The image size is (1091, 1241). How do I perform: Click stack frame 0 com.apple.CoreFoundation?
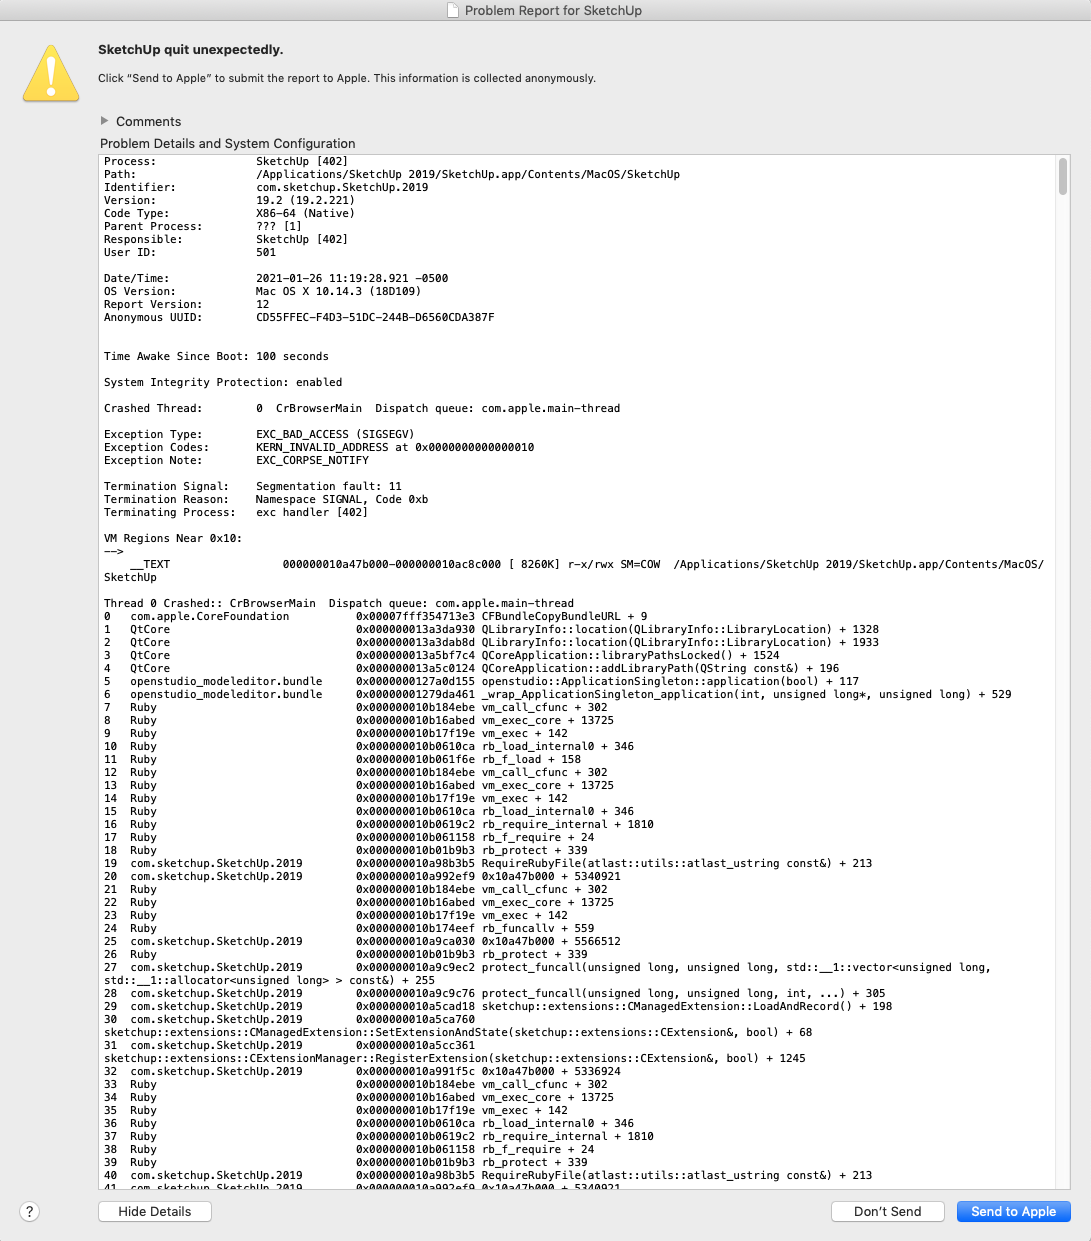tap(376, 616)
